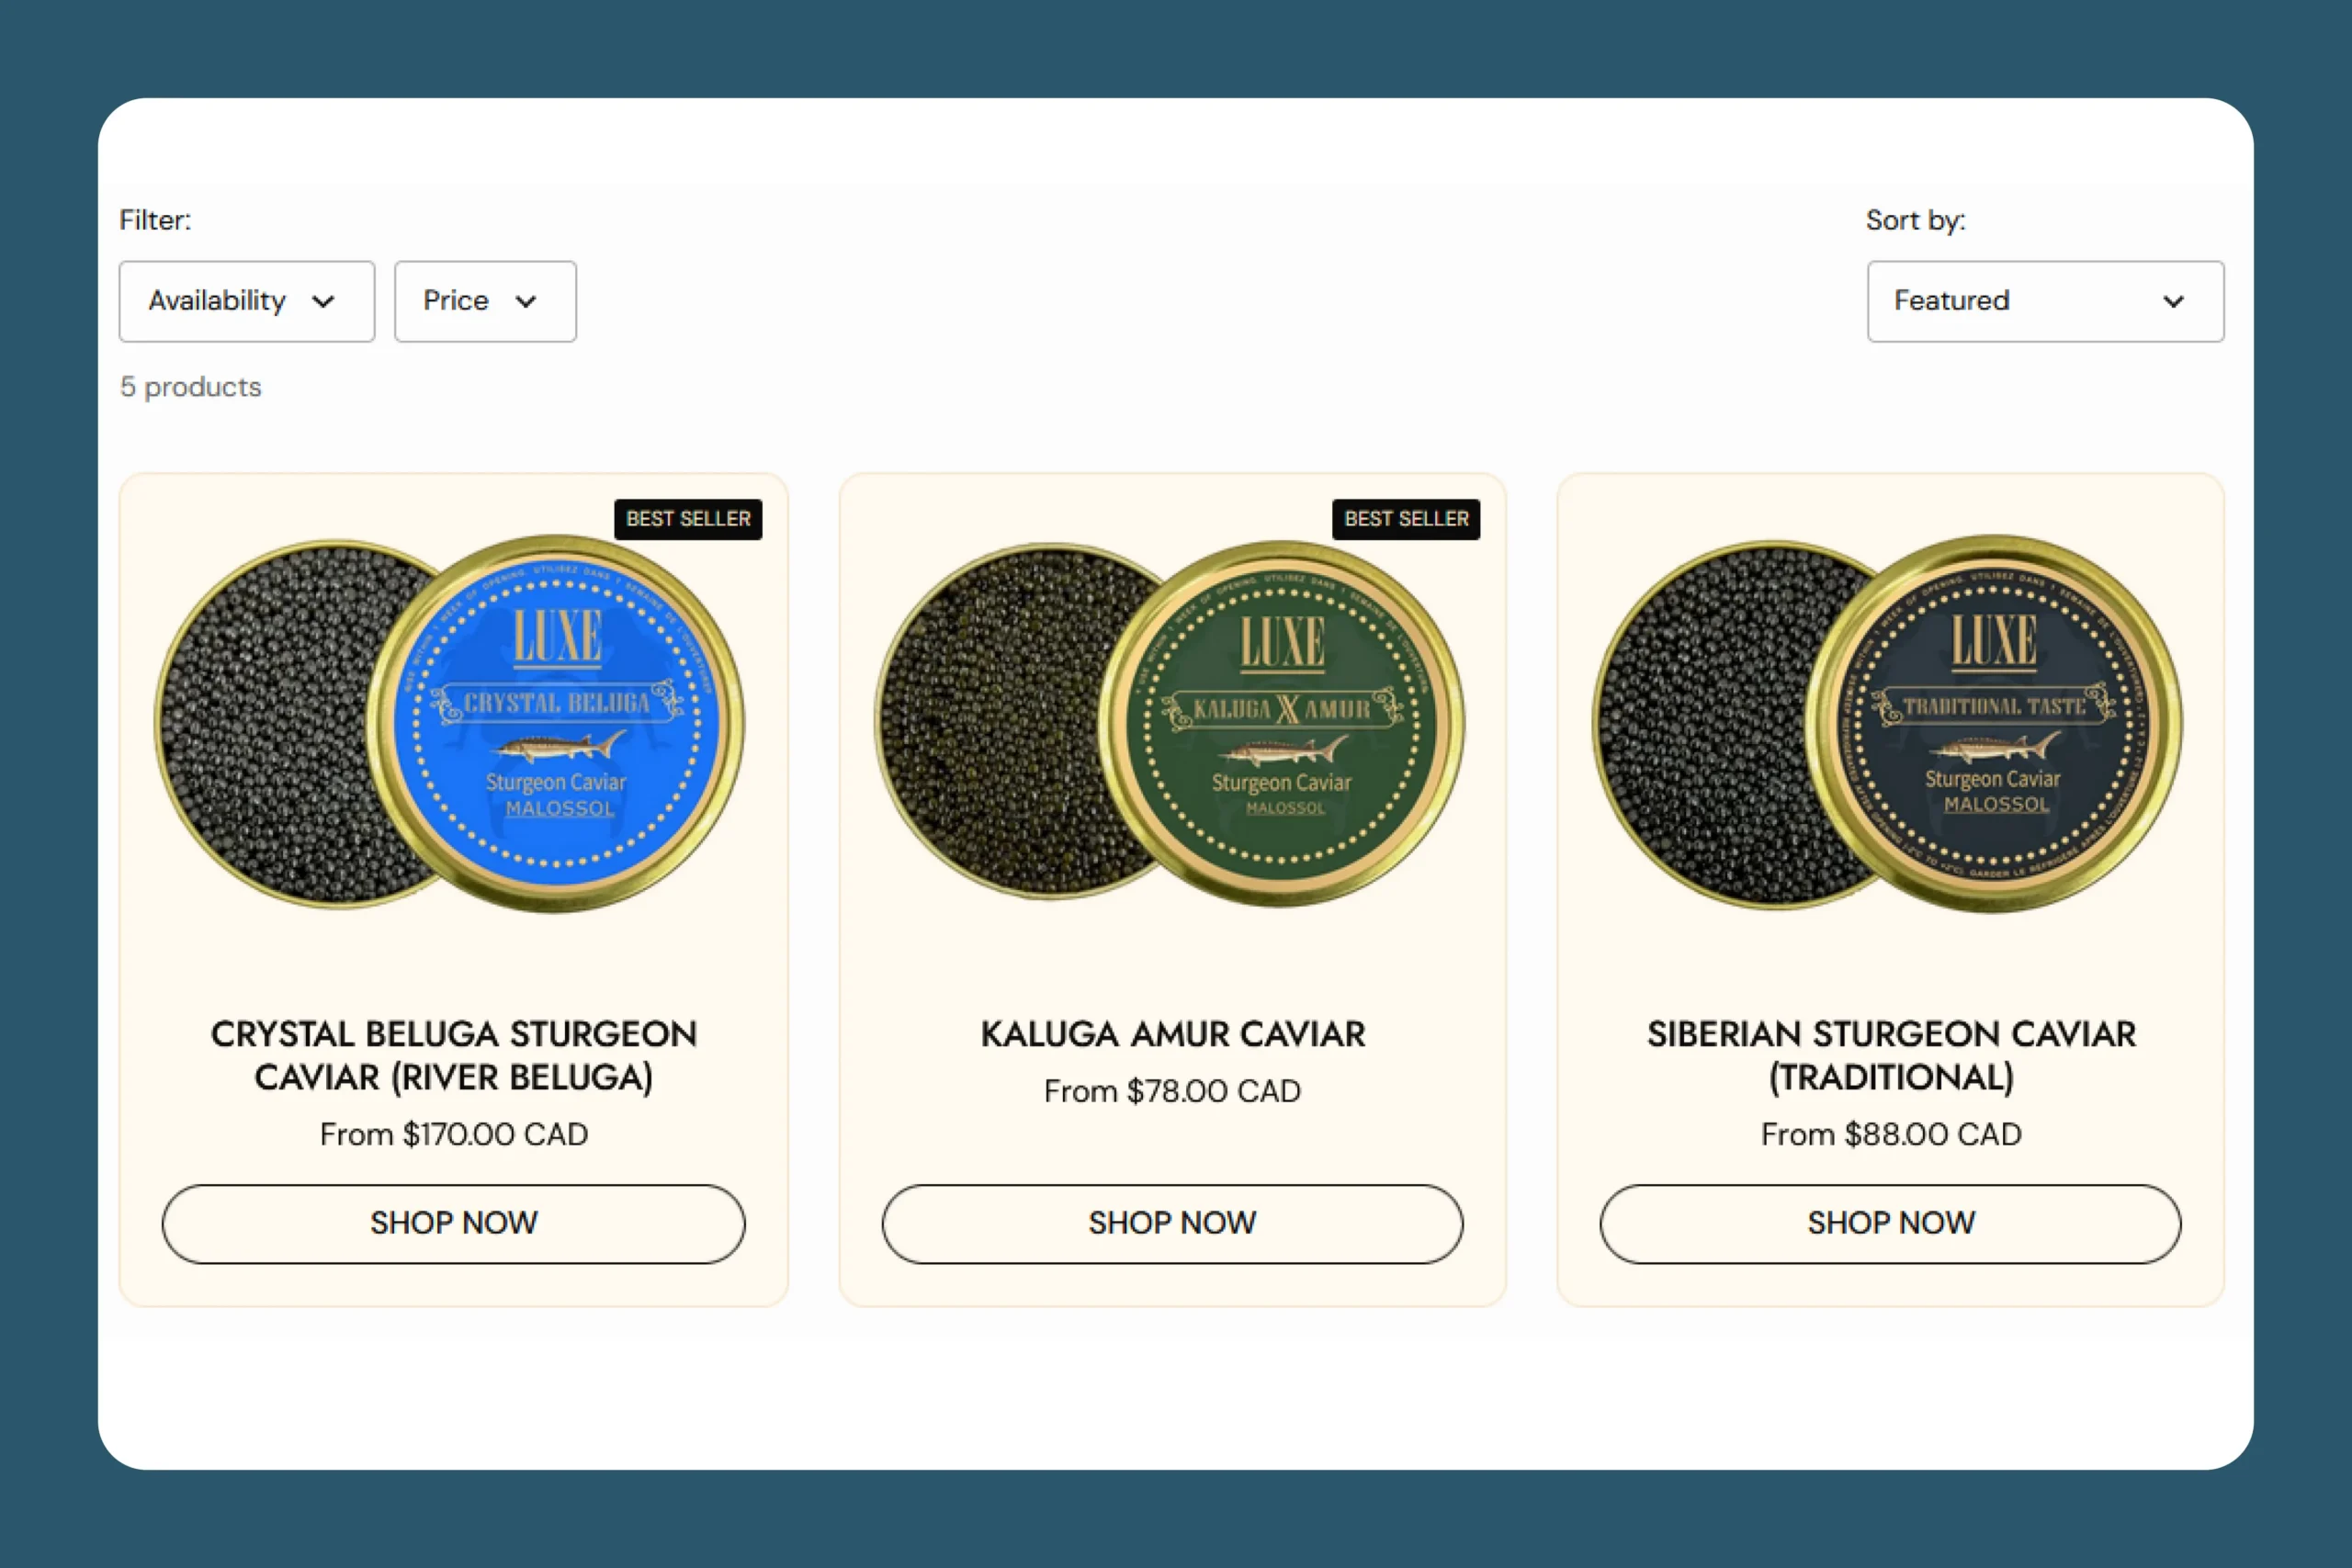Click the Featured dropdown chevron arrow

(2173, 301)
